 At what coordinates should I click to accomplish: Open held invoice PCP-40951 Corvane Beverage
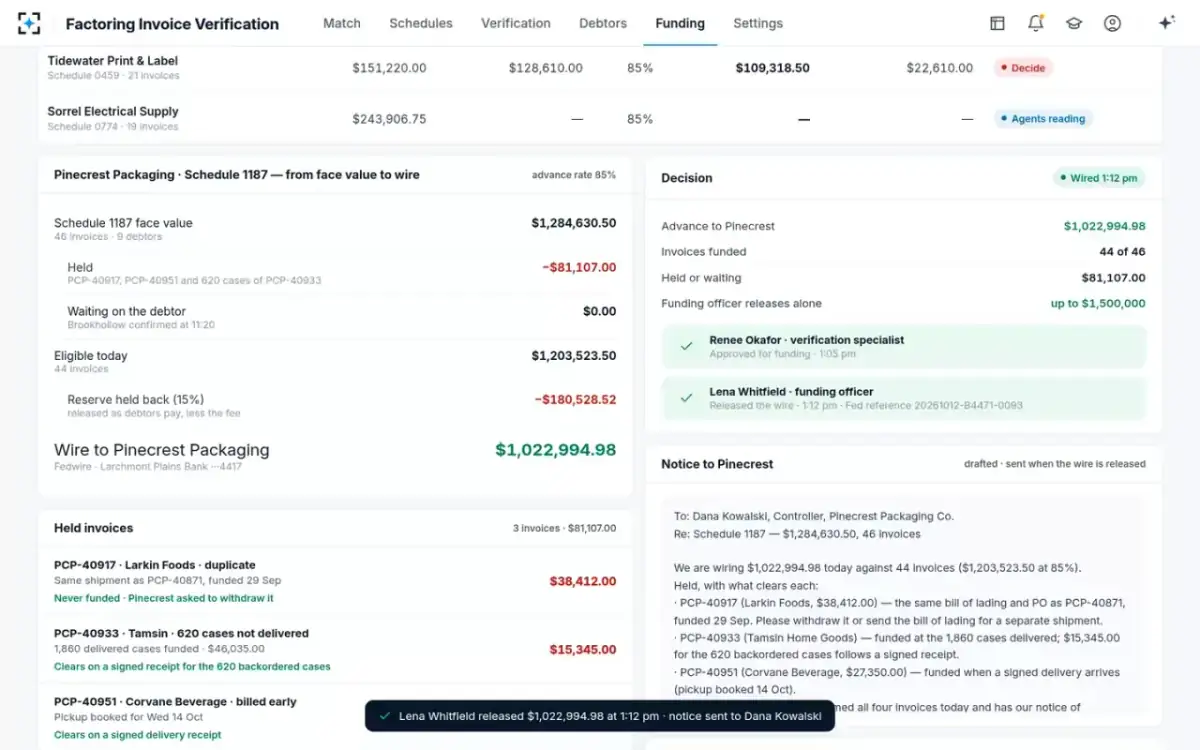click(335, 717)
